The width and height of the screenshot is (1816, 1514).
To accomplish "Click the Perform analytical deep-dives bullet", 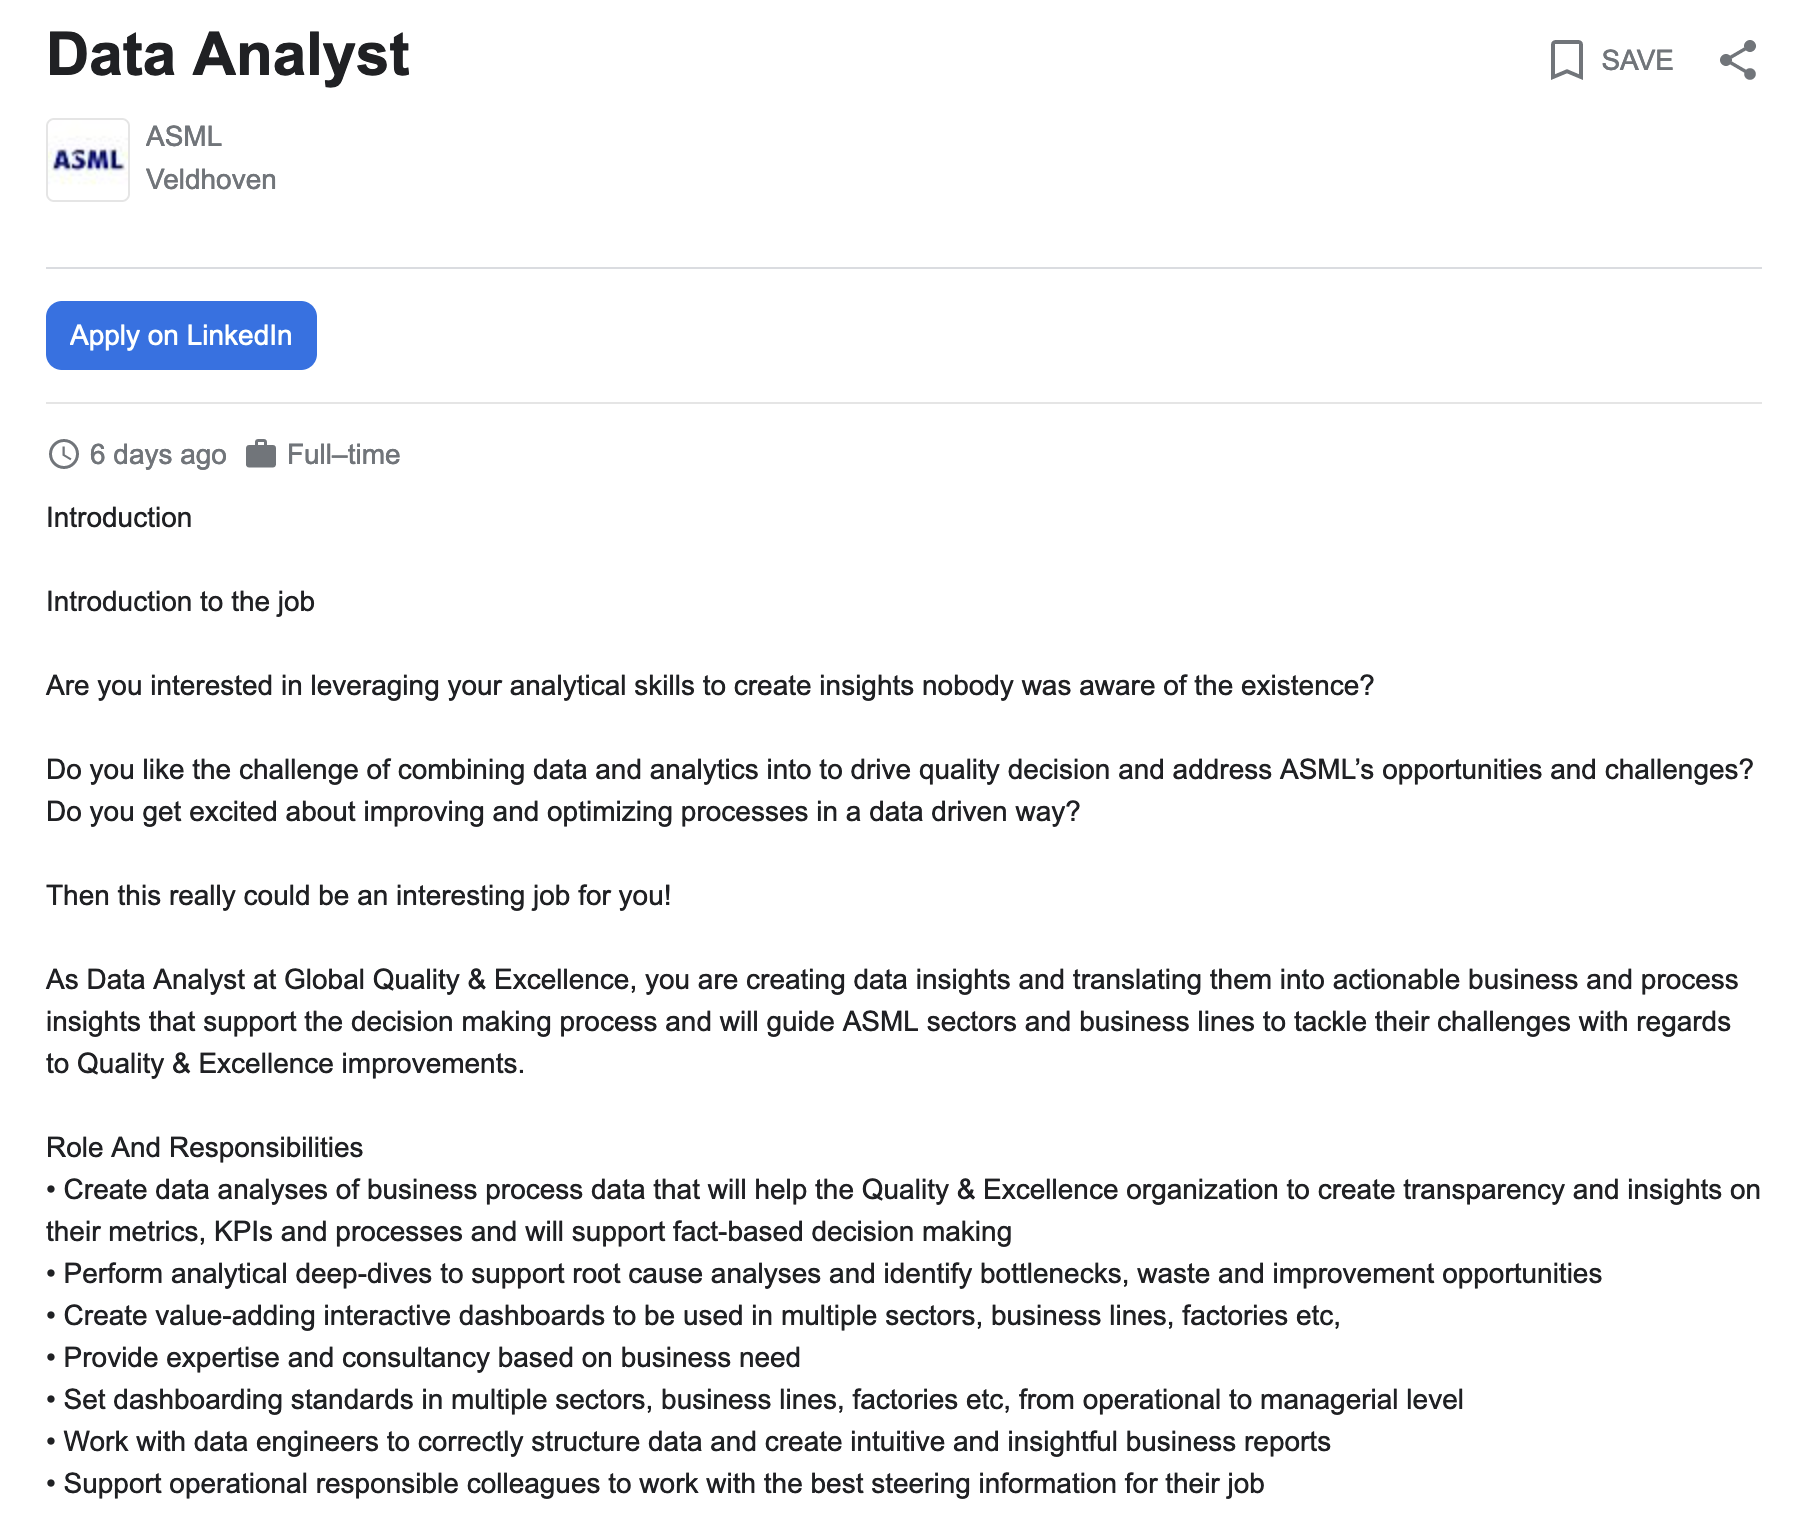I will (x=824, y=1273).
